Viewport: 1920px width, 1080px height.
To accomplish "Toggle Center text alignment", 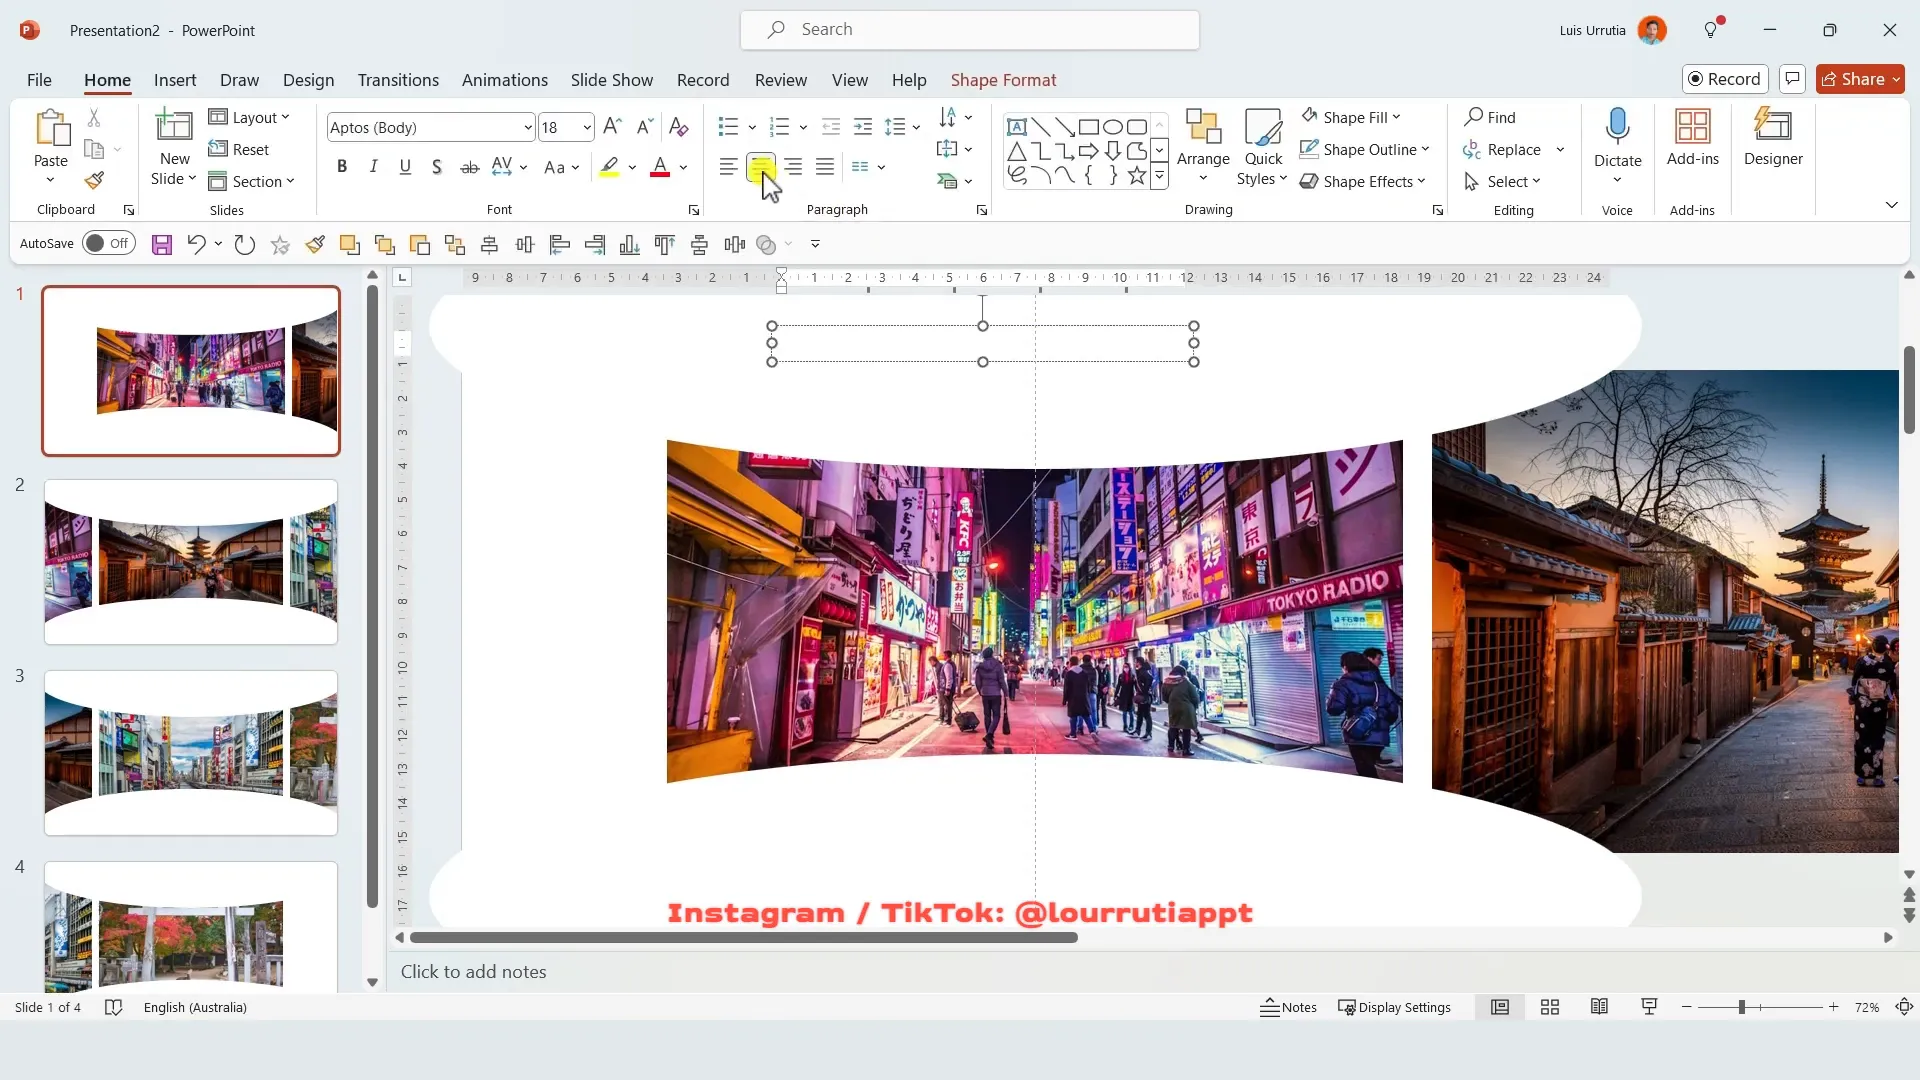I will 761,167.
